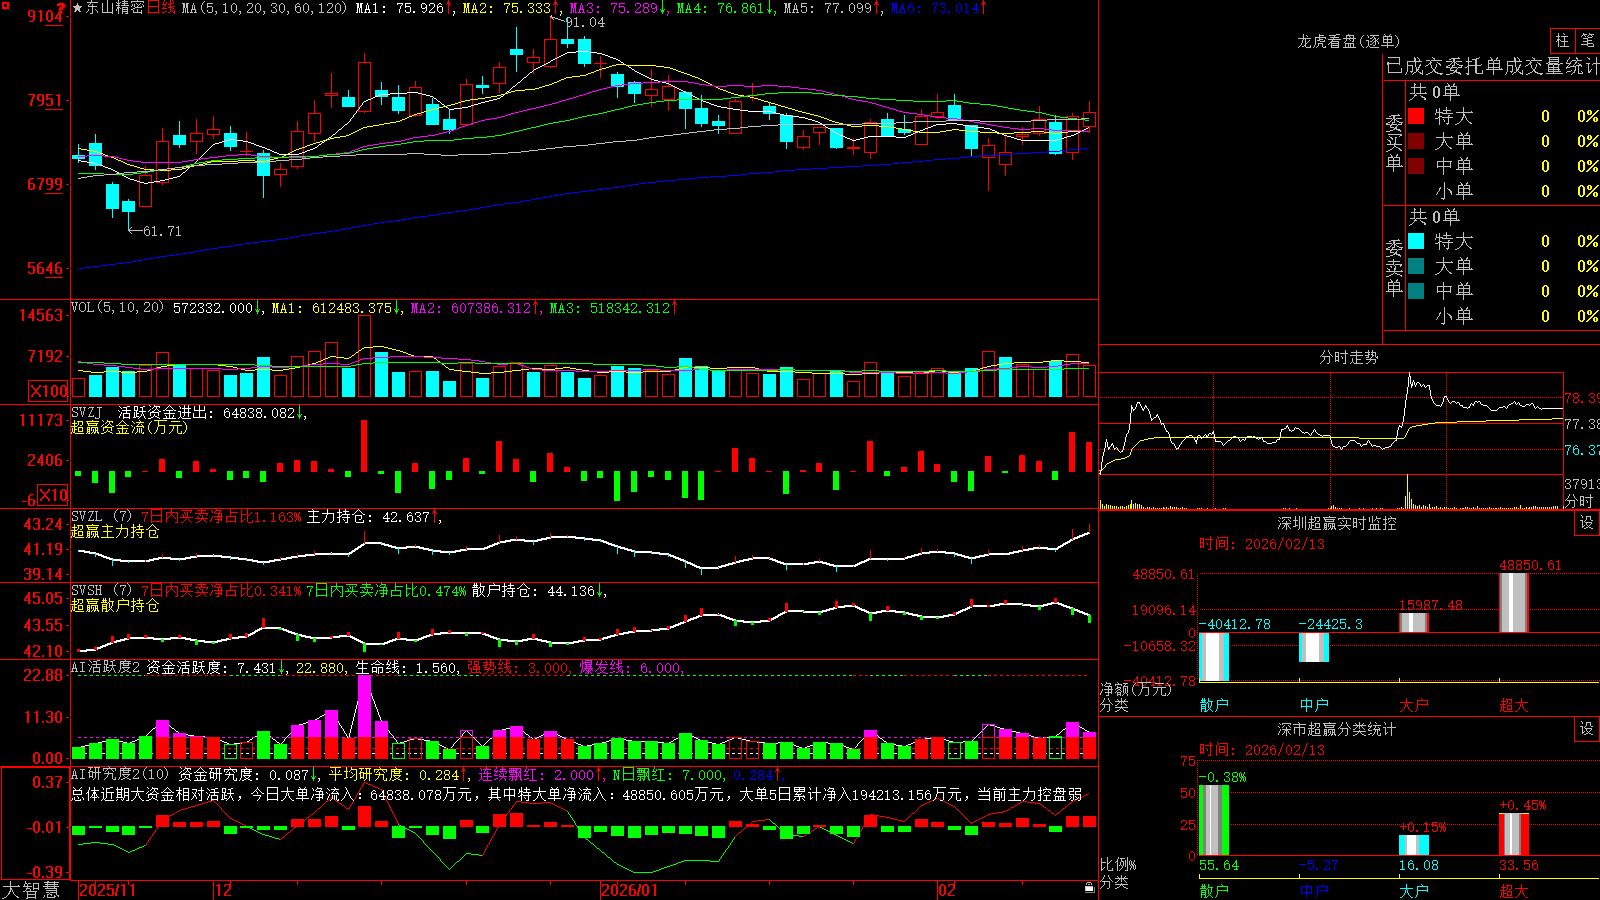1600x900 pixels.
Task: Open 设 settings for 深市超赢分类统计 panel
Action: coord(1587,729)
